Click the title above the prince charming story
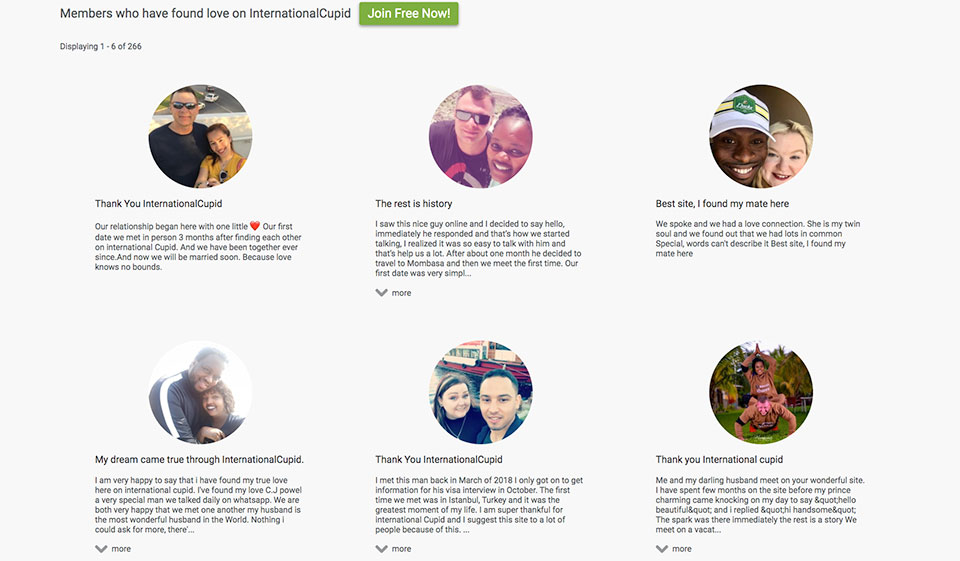The image size is (960, 561). click(719, 460)
